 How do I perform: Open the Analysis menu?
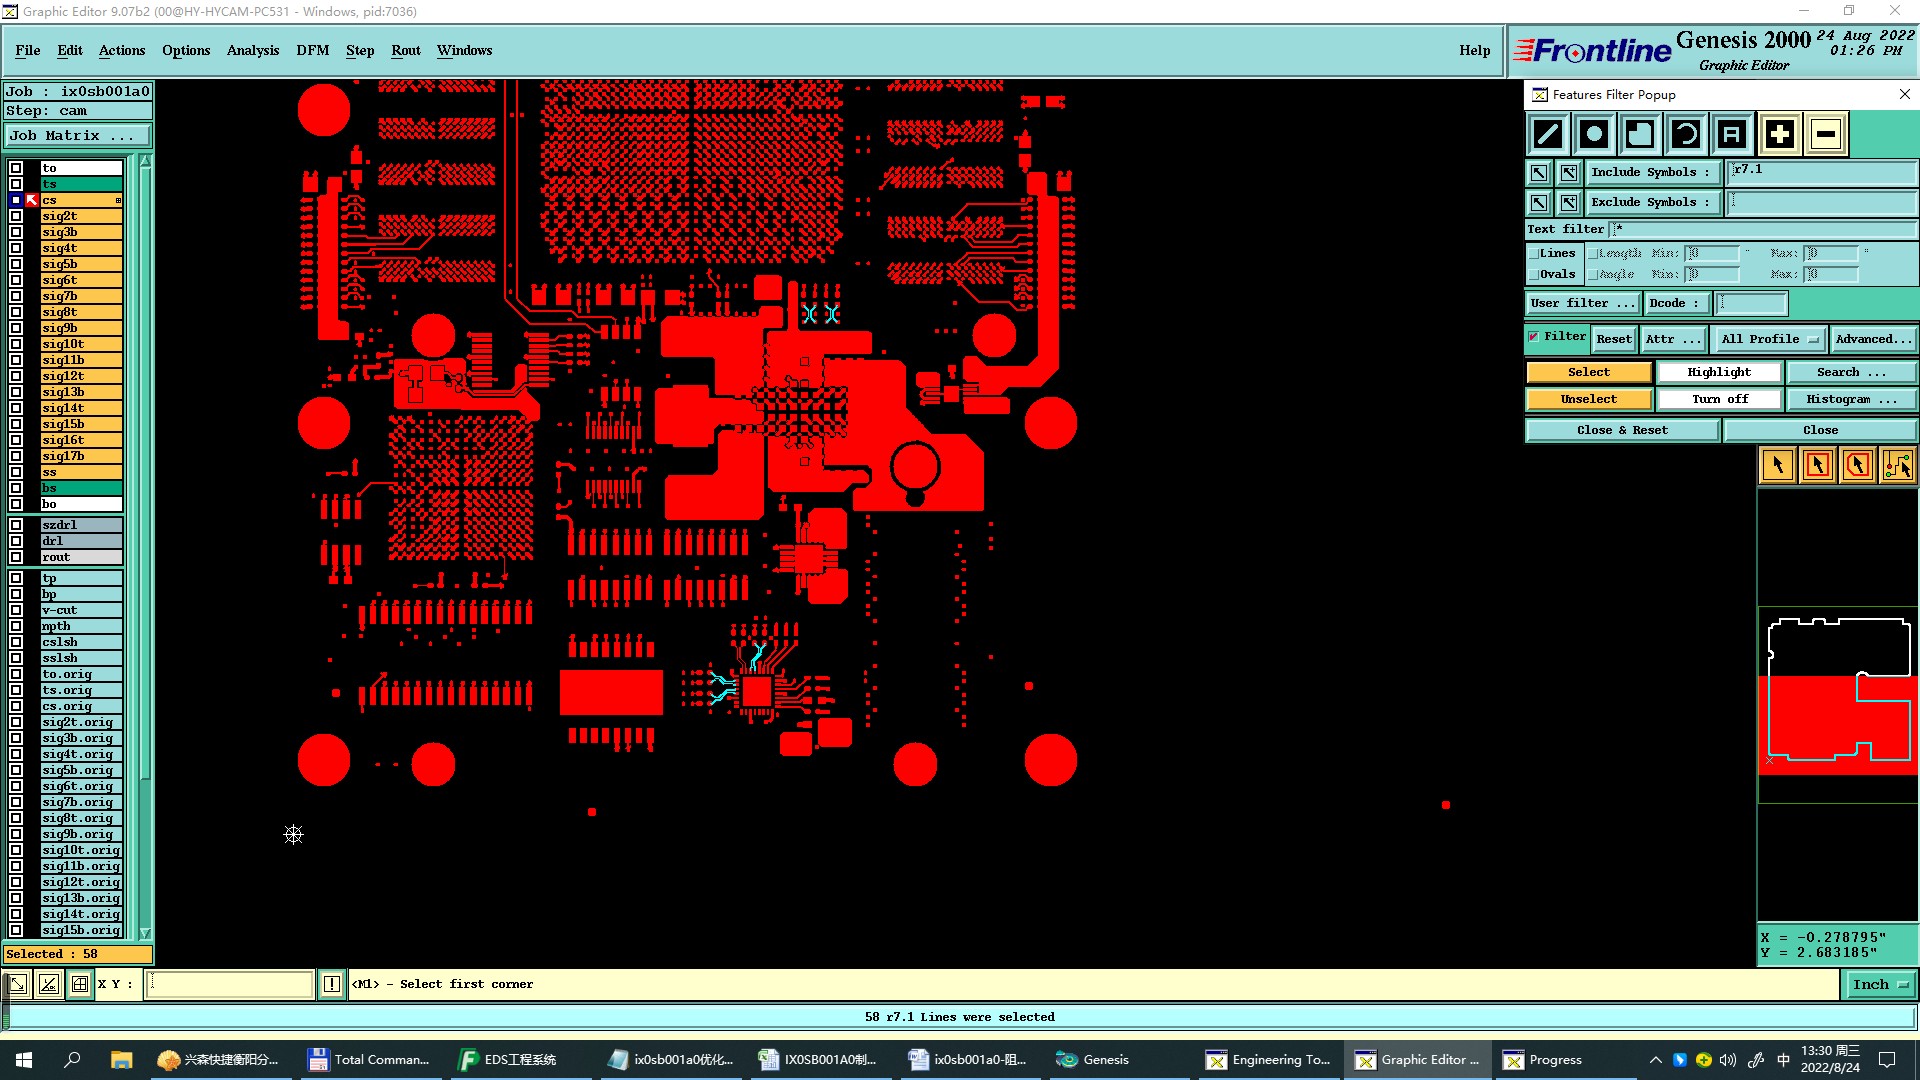(x=252, y=50)
